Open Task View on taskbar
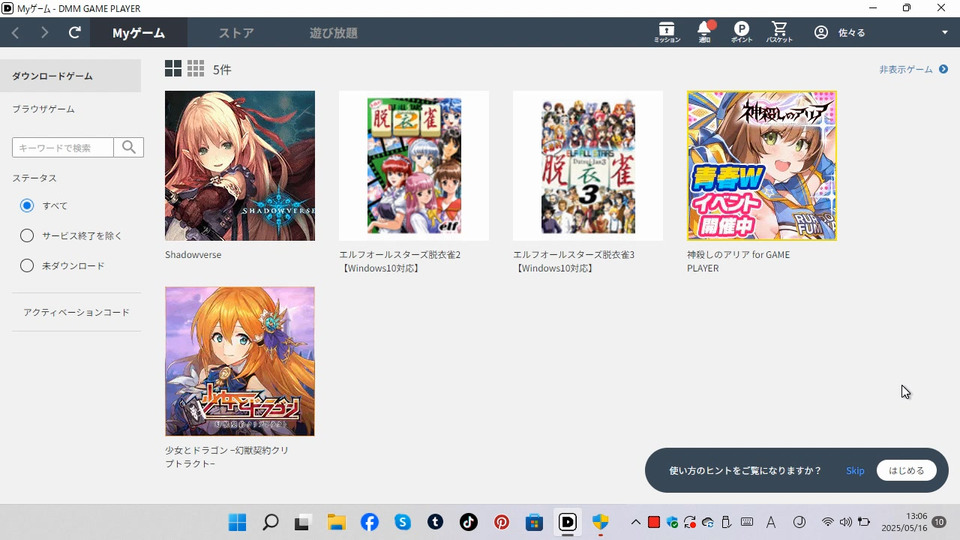This screenshot has height=540, width=960. (x=302, y=522)
